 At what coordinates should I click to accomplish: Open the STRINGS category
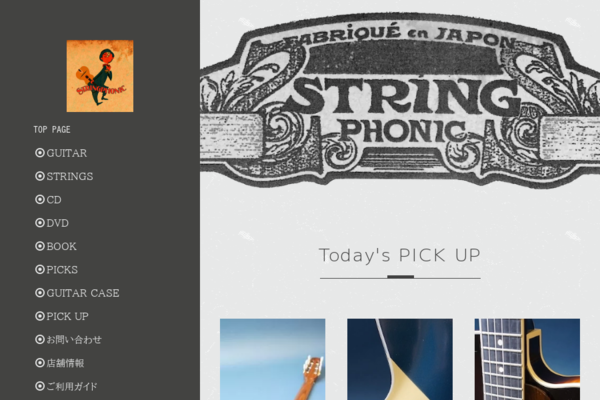70,176
